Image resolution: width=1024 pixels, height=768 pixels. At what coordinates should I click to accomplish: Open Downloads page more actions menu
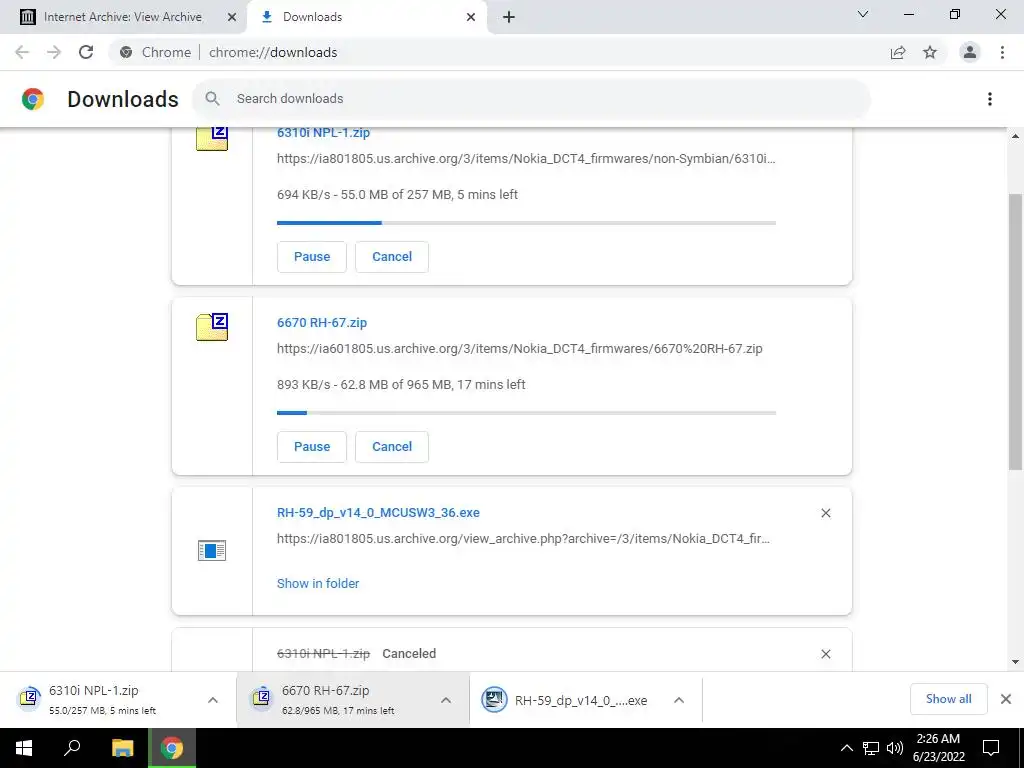point(990,99)
